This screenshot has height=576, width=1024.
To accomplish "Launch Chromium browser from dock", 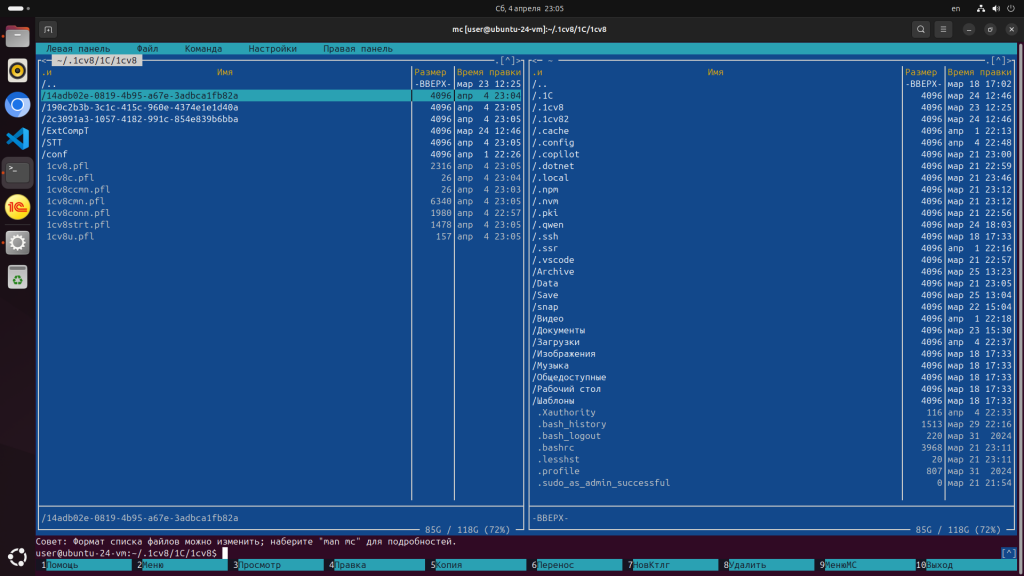I will coord(17,104).
